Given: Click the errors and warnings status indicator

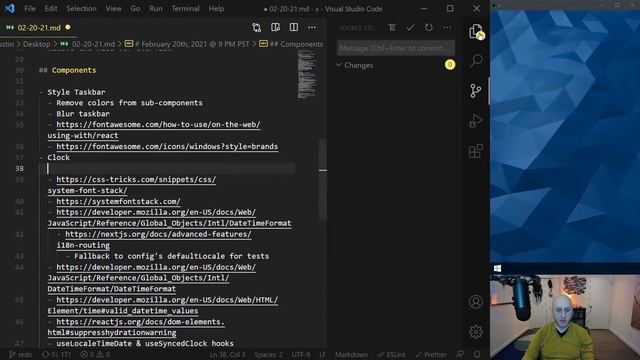Looking at the screenshot, I should tap(95, 355).
